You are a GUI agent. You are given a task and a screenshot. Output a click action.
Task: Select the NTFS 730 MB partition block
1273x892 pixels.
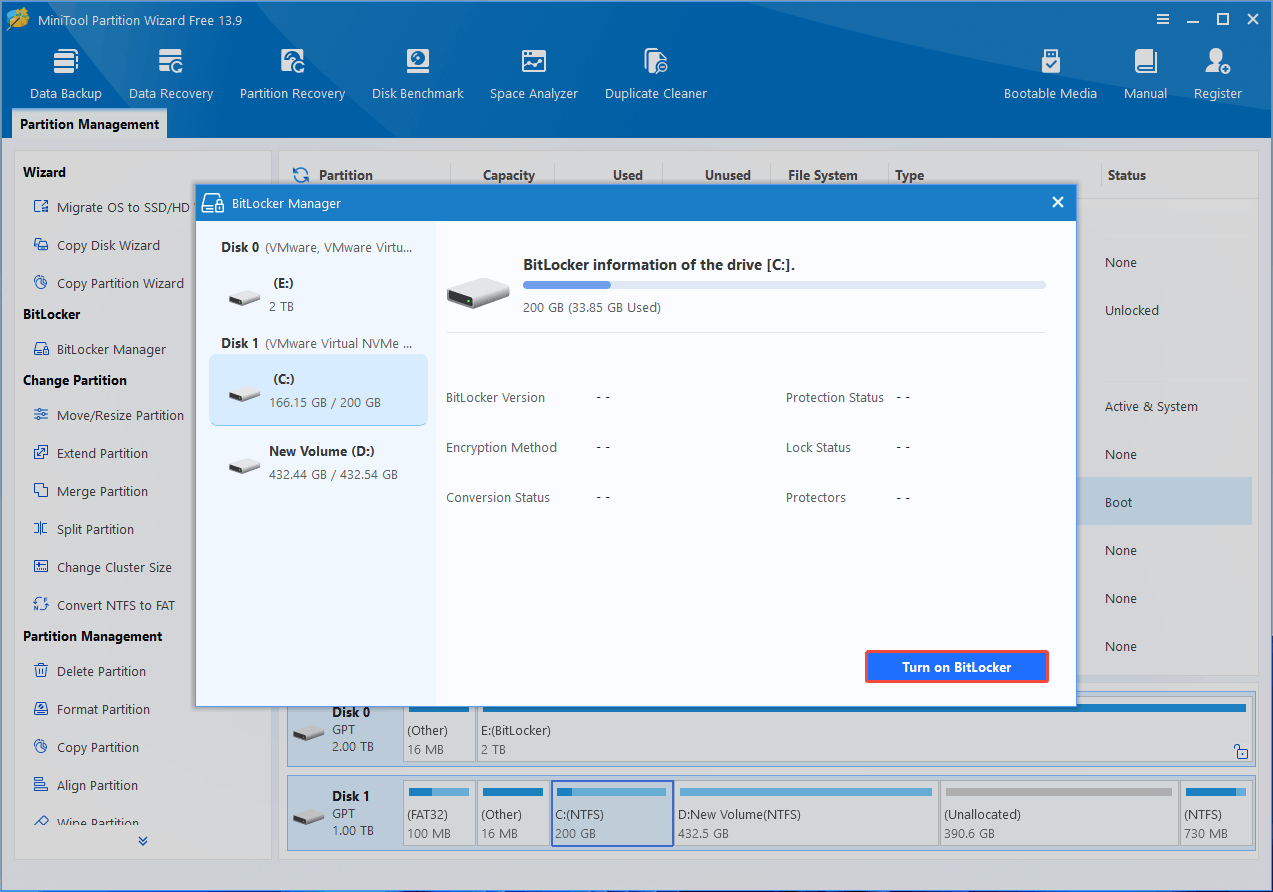(1215, 813)
